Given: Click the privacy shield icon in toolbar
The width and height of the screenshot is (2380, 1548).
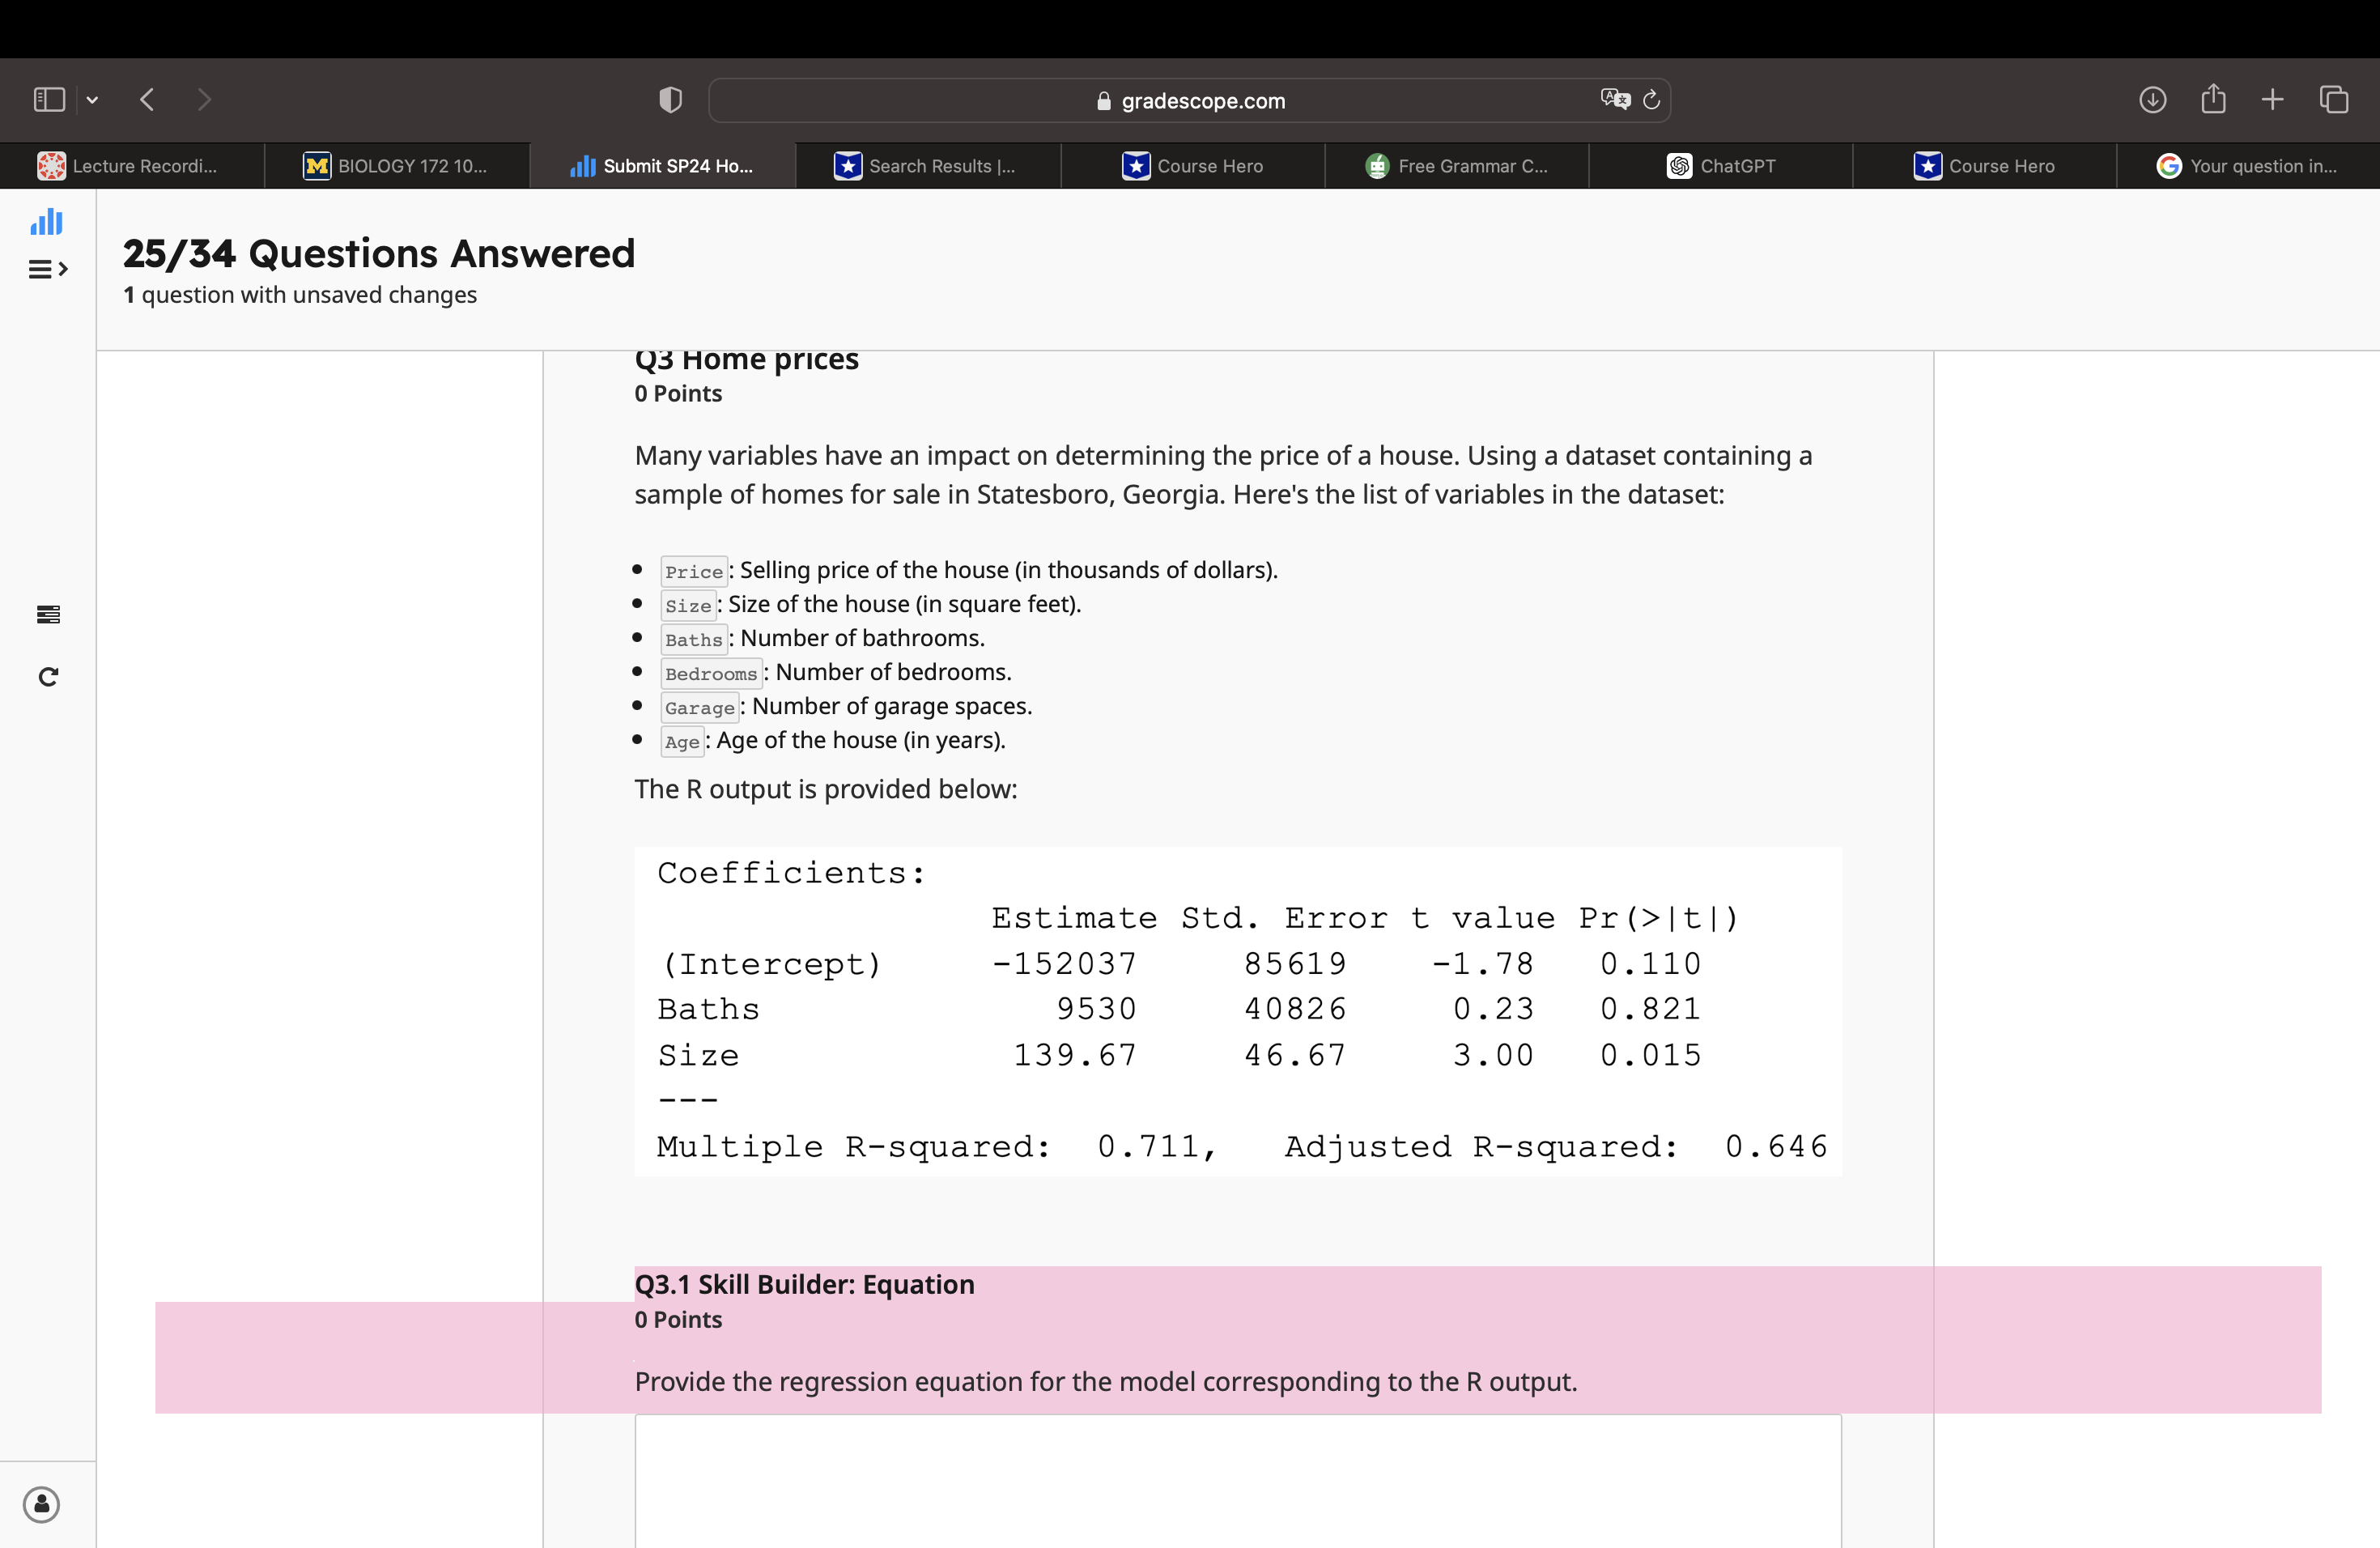Looking at the screenshot, I should pyautogui.click(x=670, y=100).
